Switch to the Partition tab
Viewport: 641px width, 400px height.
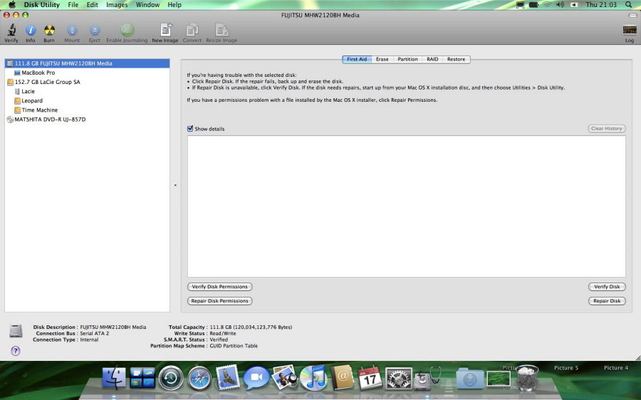(408, 59)
